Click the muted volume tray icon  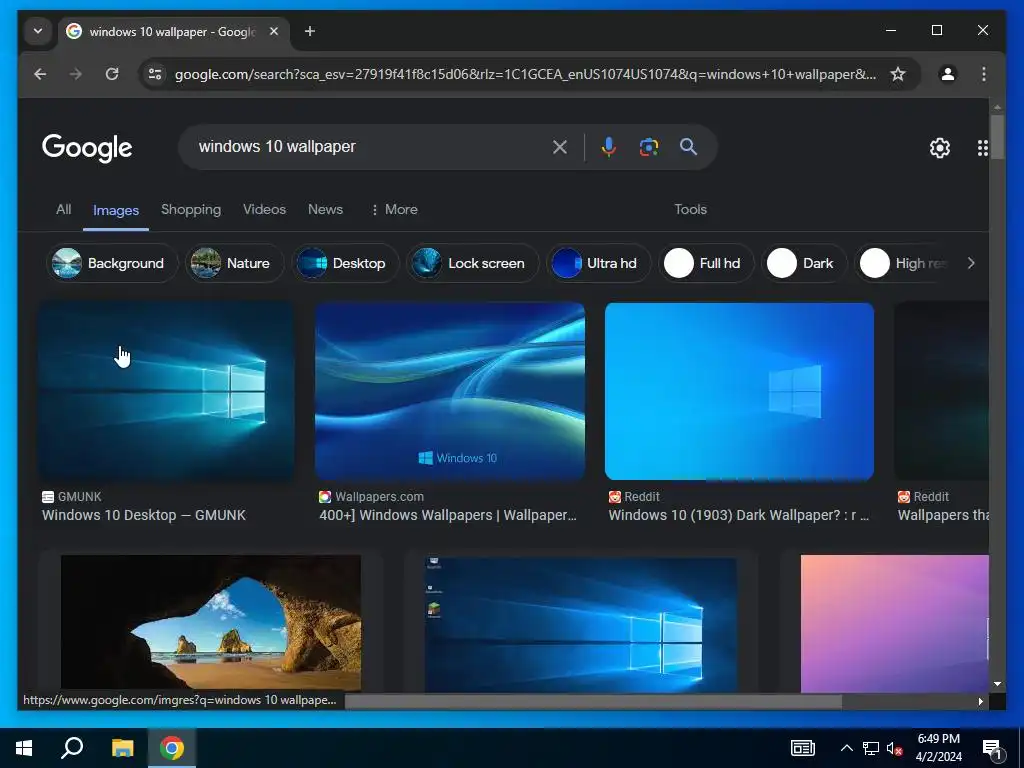(x=895, y=749)
